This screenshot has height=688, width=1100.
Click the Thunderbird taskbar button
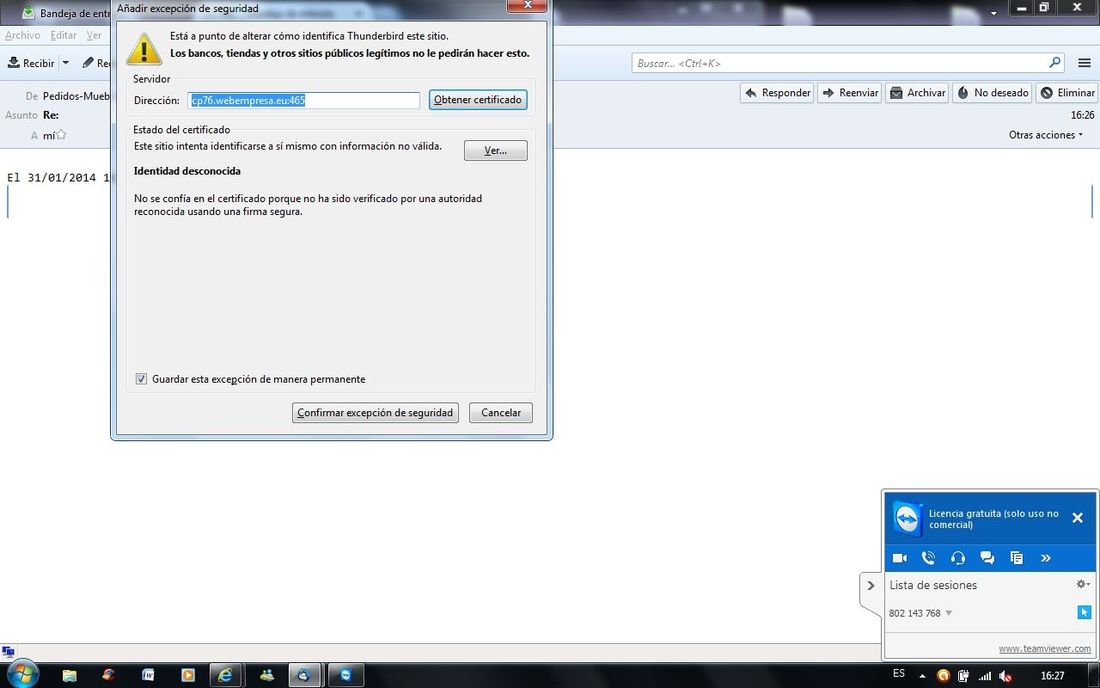[x=304, y=675]
